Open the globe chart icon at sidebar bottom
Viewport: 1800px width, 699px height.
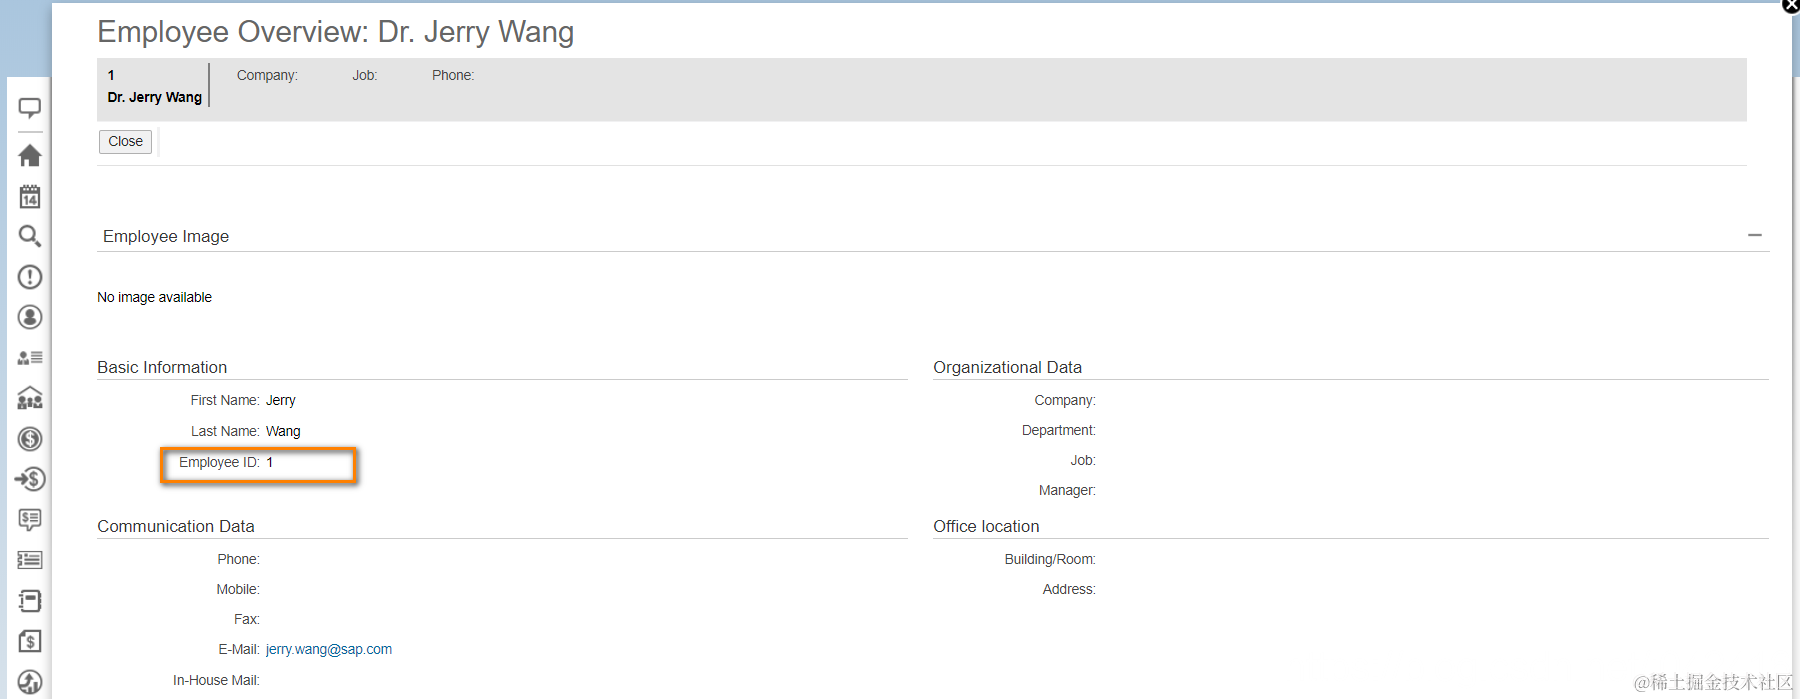pyautogui.click(x=30, y=682)
